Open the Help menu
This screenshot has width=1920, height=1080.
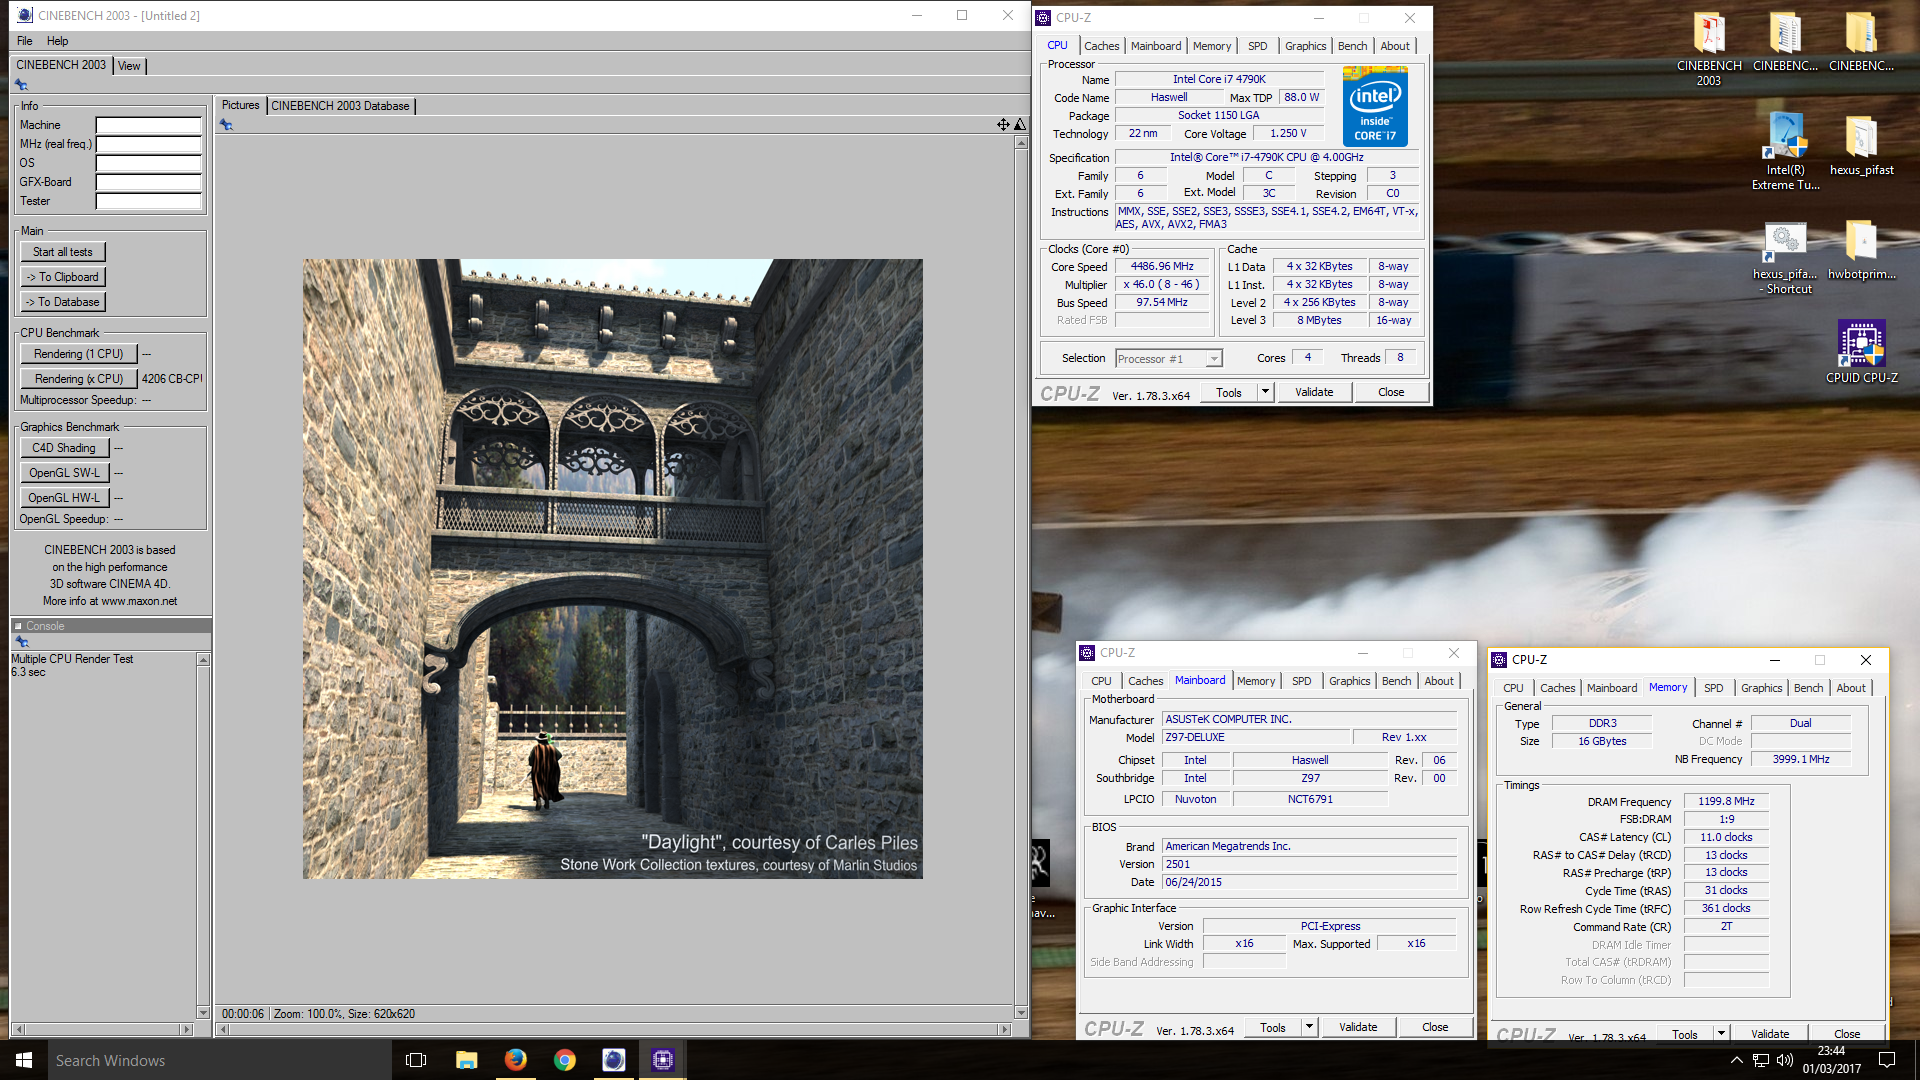tap(58, 41)
